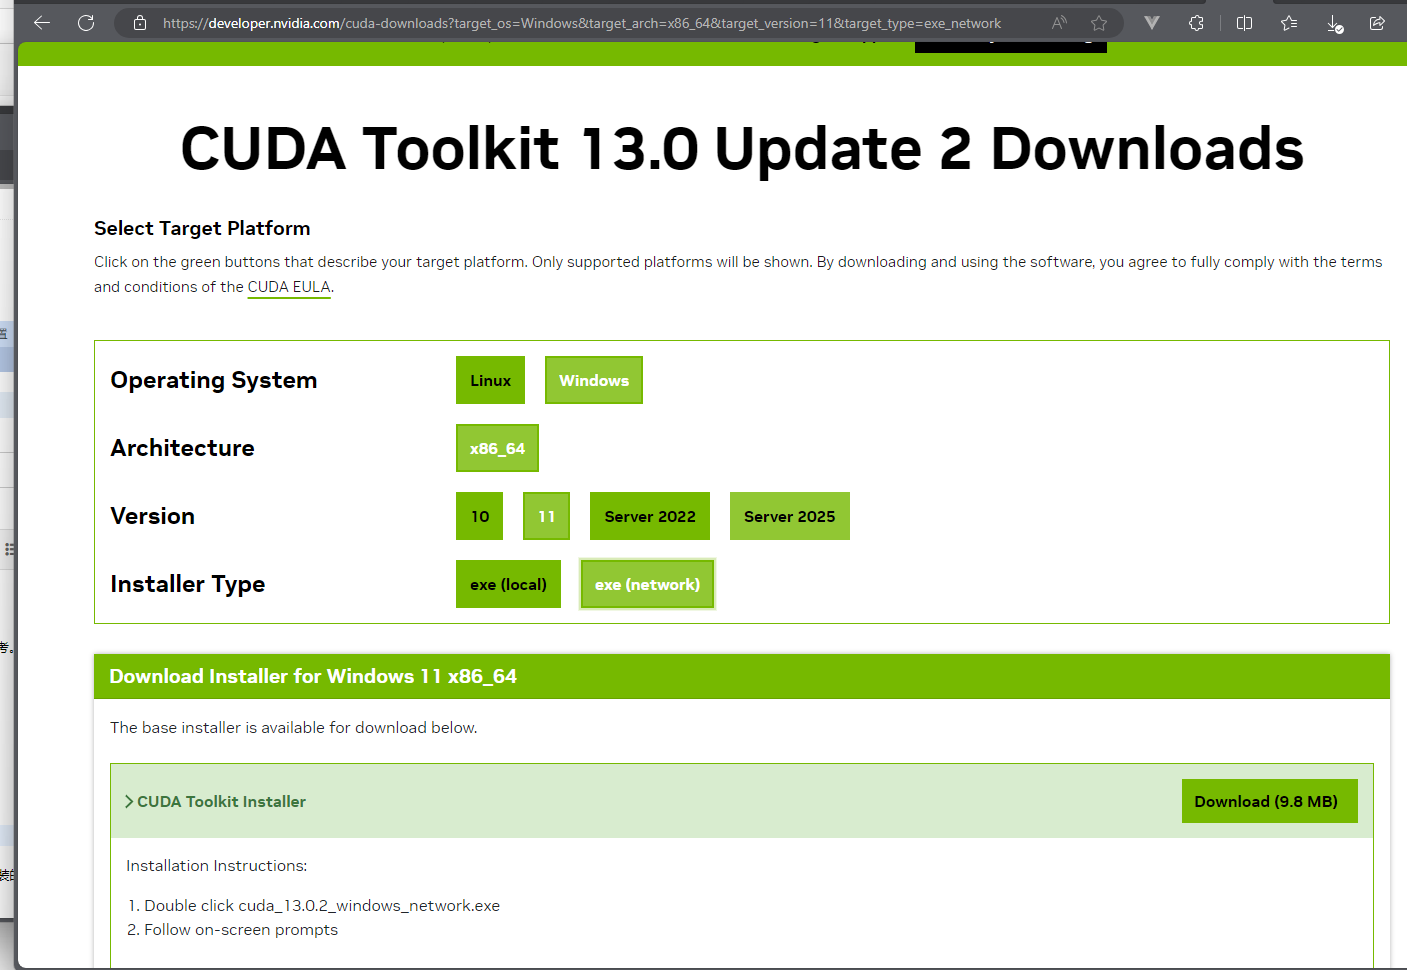Choose x86_64 architecture
This screenshot has width=1407, height=970.
pyautogui.click(x=497, y=448)
